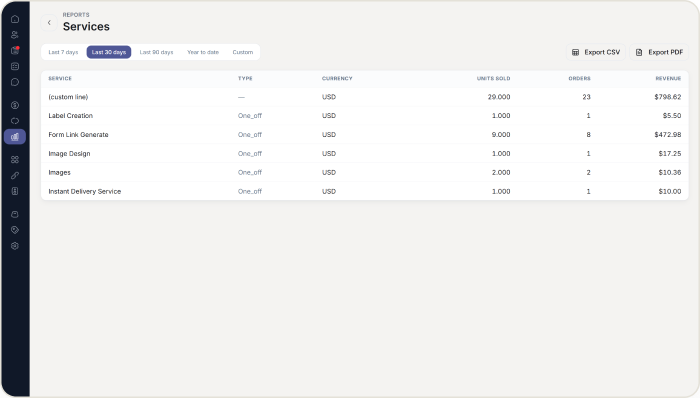Click the $798.62 revenue value
The image size is (700, 398).
(x=668, y=97)
